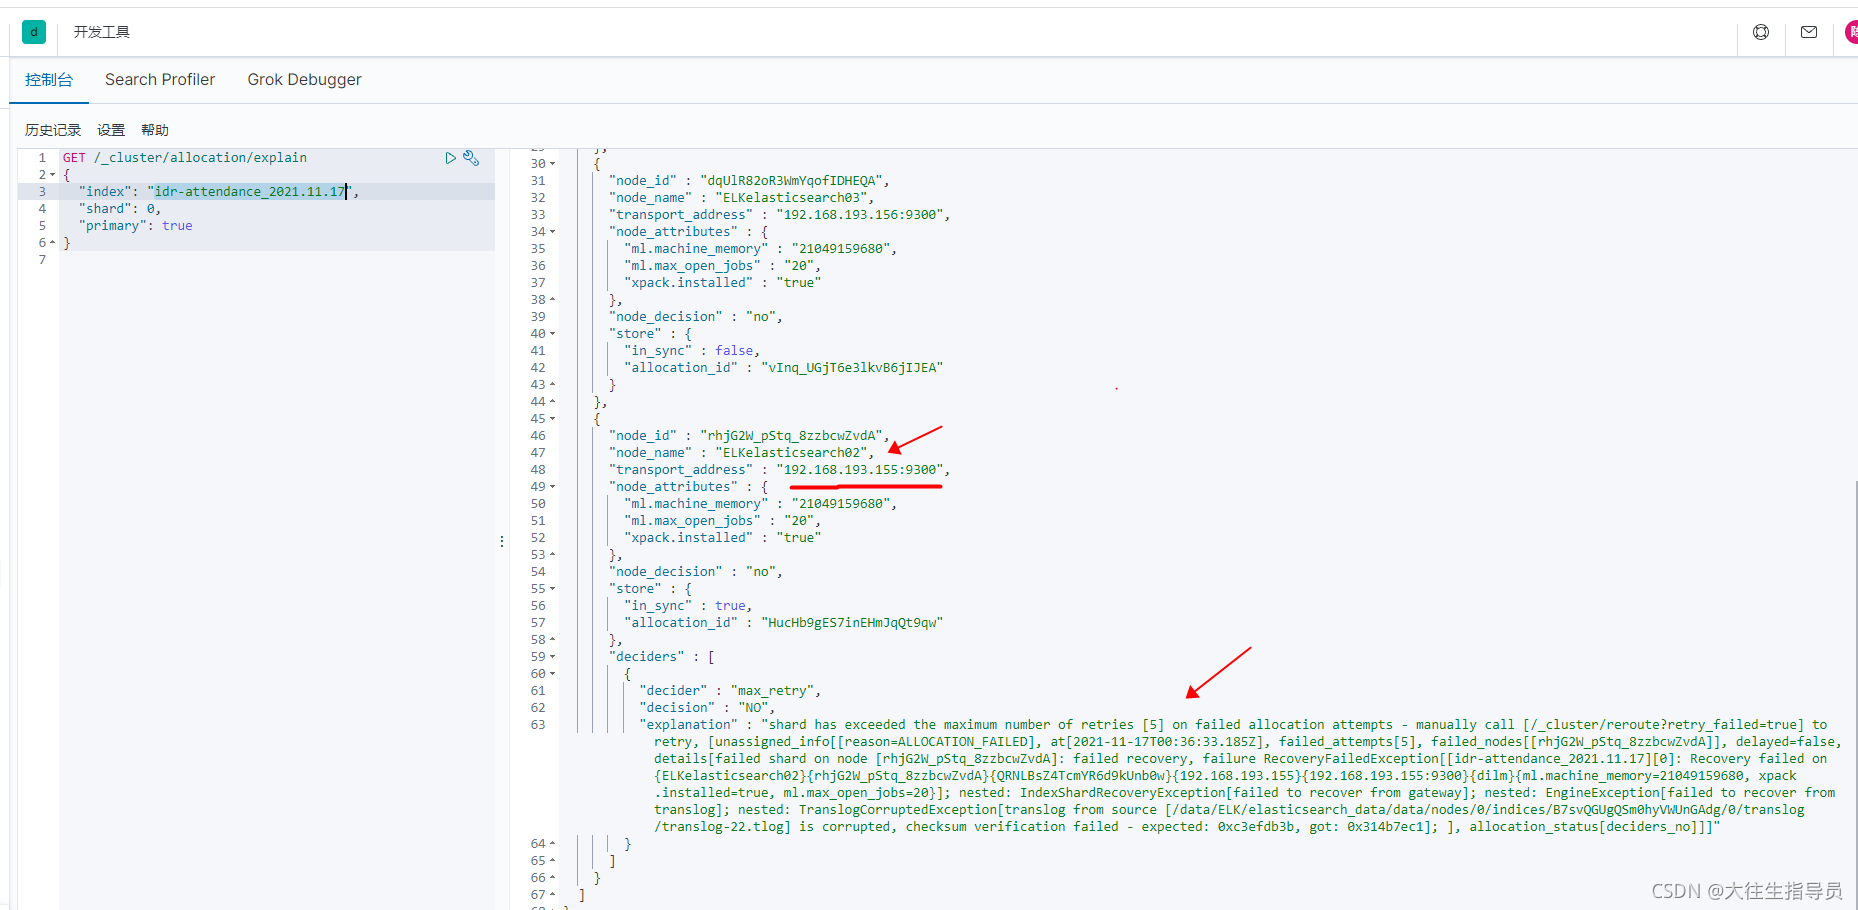Viewport: 1858px width, 910px height.
Task: Click the "primary": true line
Action: click(x=136, y=226)
